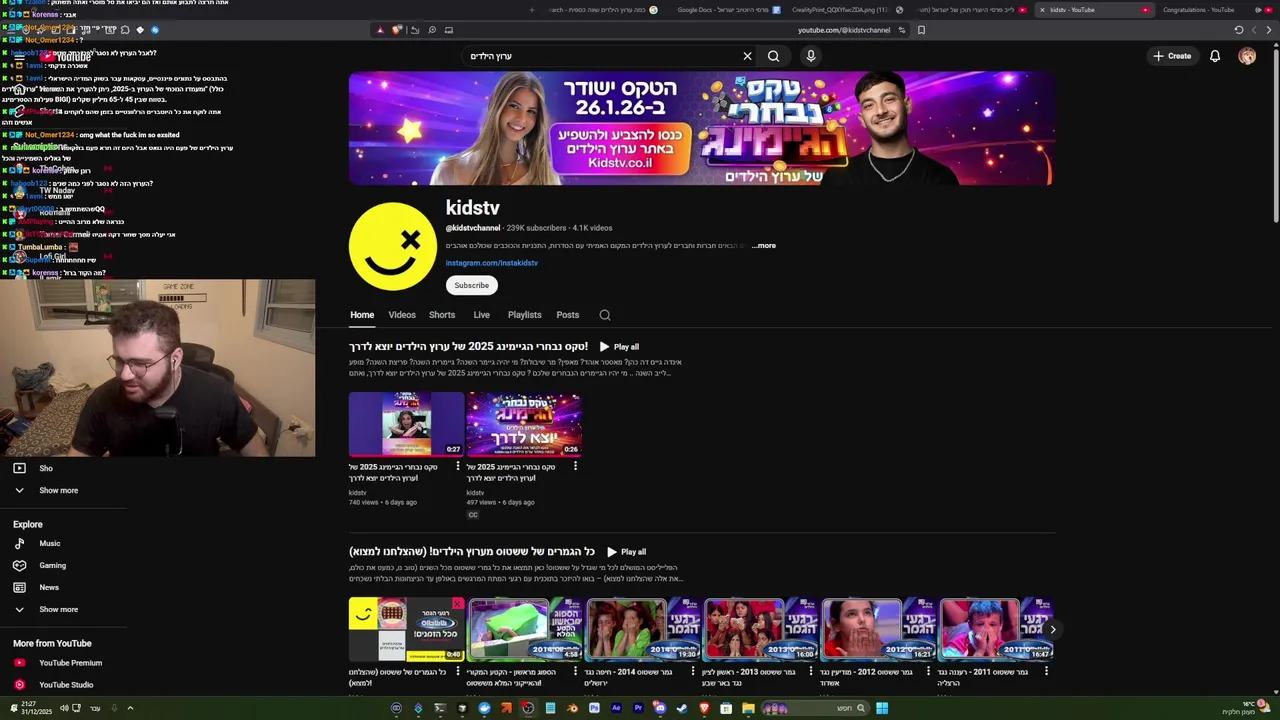
Task: Switch to the Live channel tab
Action: [481, 315]
